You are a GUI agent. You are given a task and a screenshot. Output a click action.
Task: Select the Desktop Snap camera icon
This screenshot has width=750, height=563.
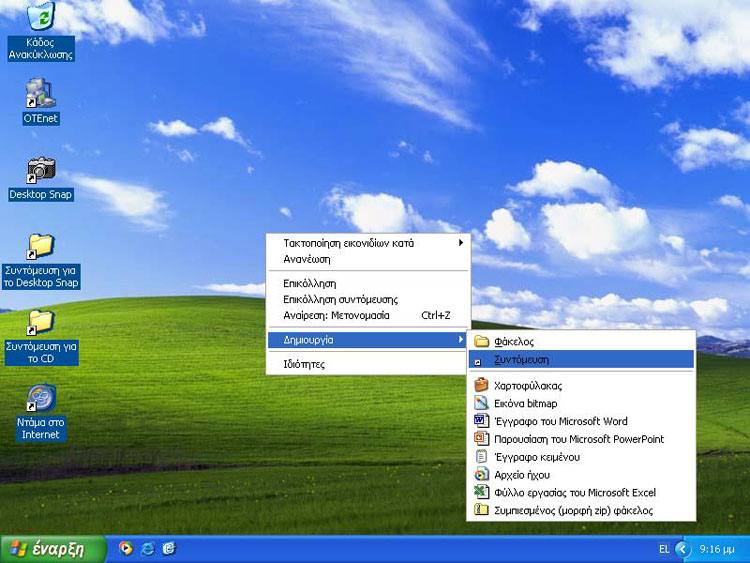pos(41,170)
